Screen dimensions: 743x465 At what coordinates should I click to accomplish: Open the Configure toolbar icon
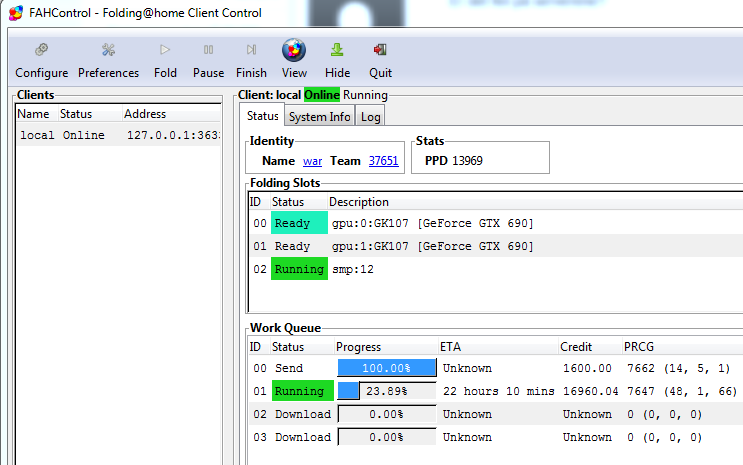tap(42, 50)
